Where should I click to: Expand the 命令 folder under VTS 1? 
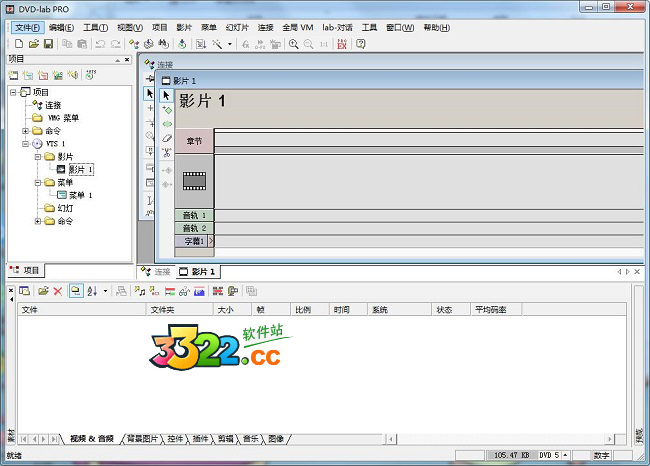[x=38, y=221]
